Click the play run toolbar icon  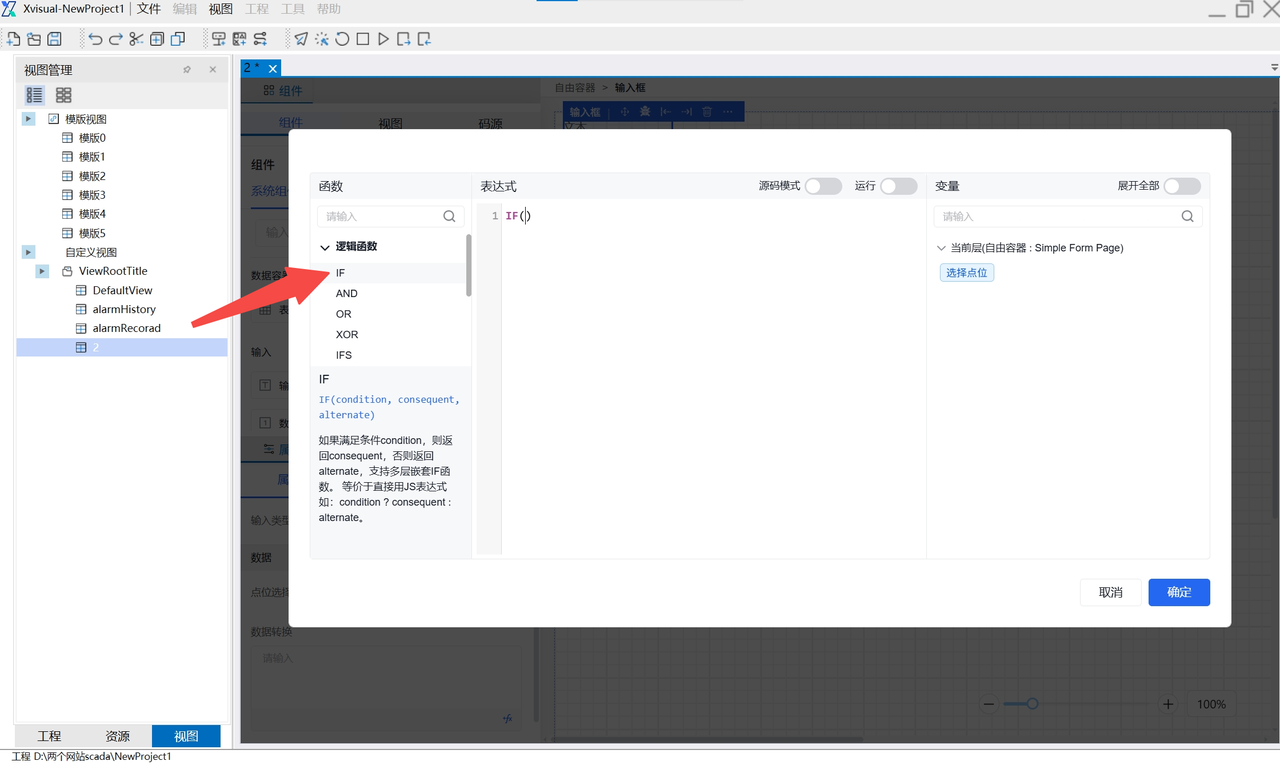[384, 39]
